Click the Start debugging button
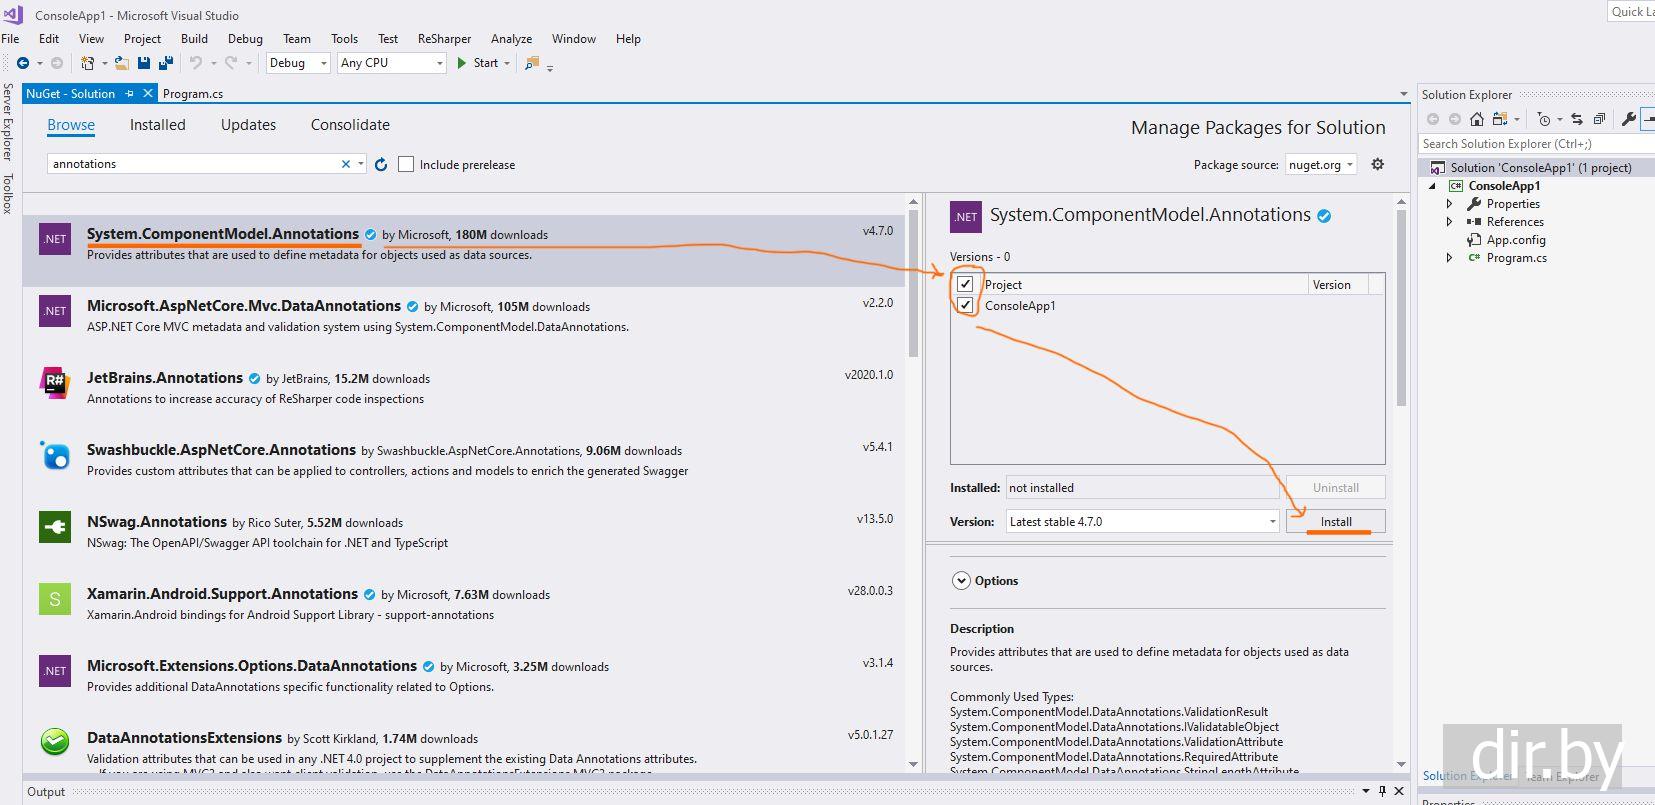 pos(477,63)
